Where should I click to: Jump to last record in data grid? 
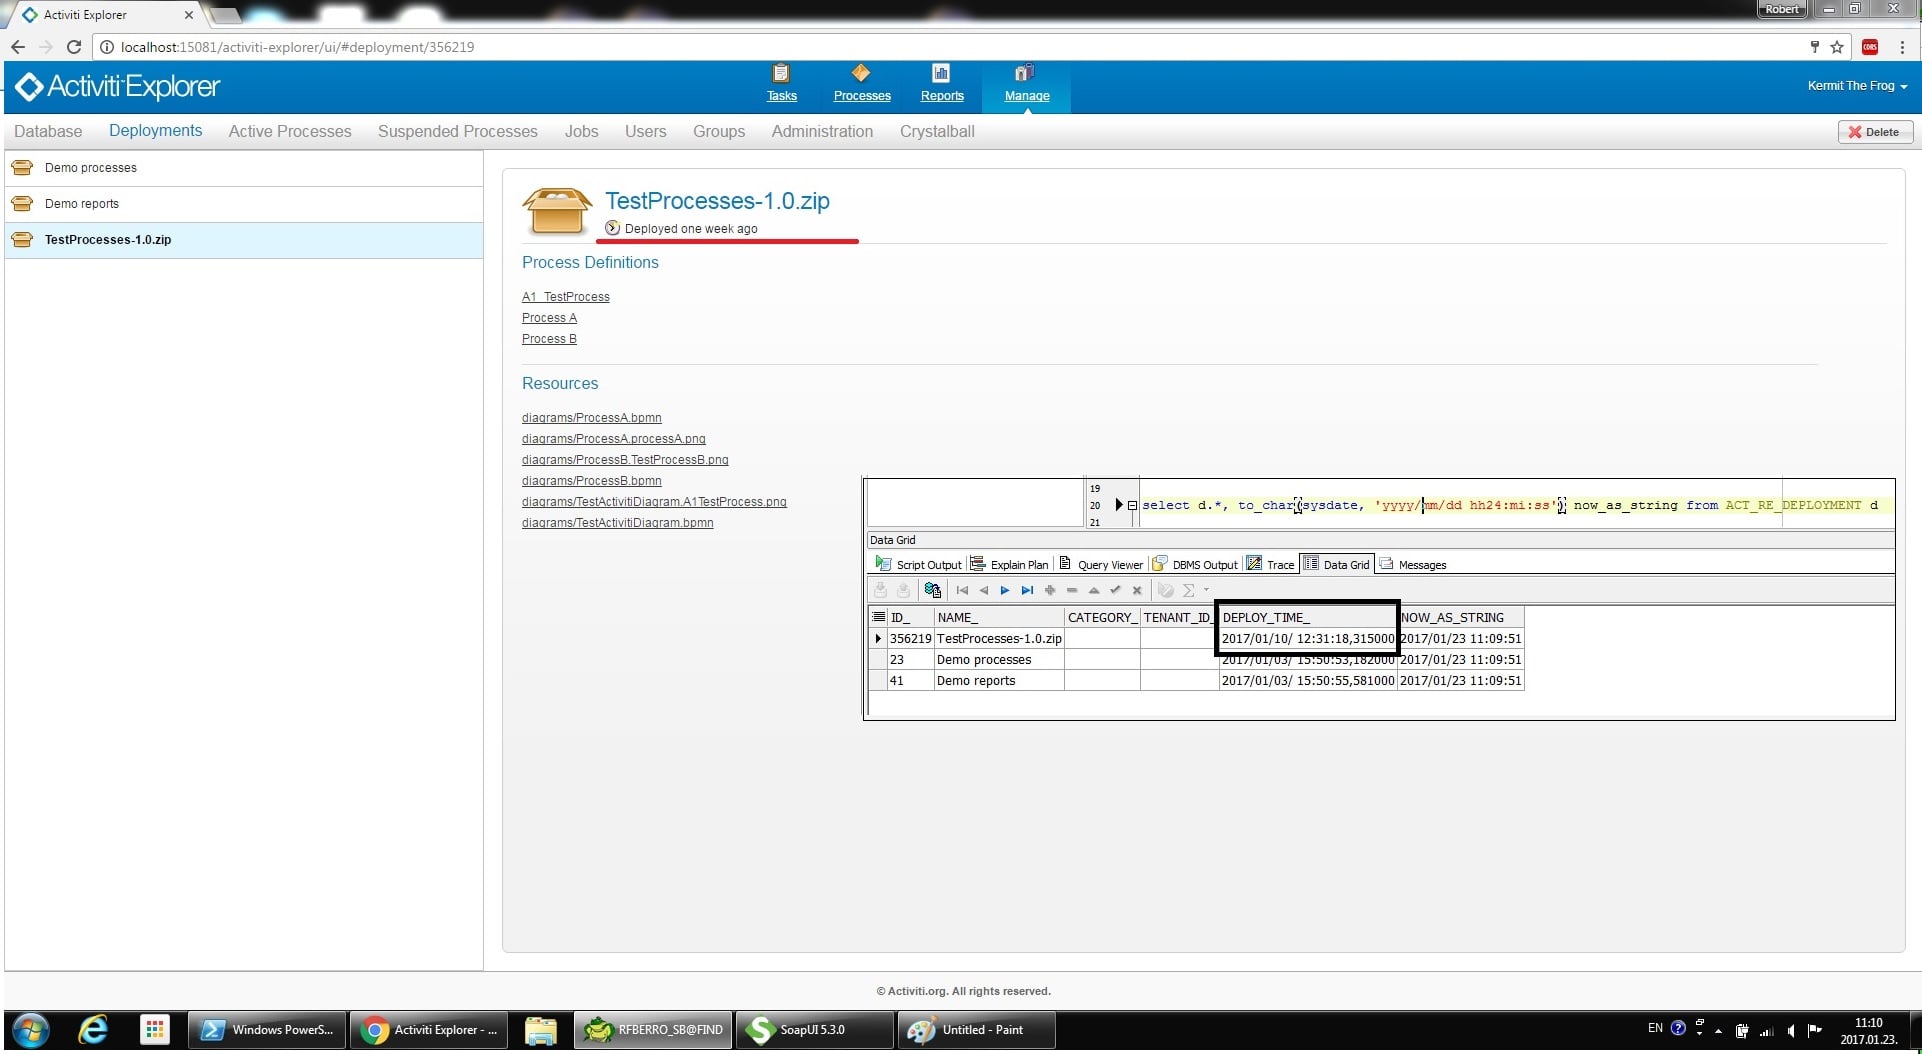[1027, 590]
